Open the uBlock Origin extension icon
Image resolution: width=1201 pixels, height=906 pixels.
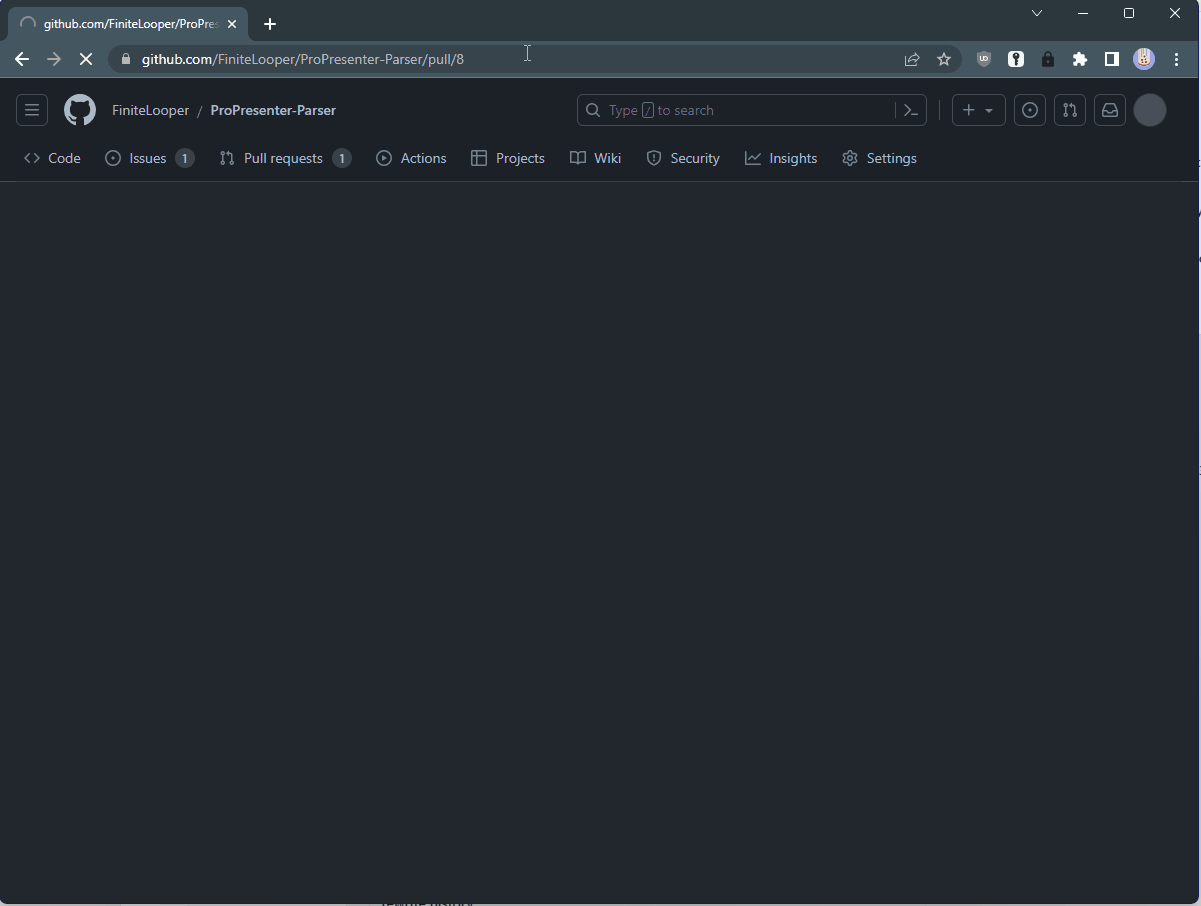click(984, 59)
